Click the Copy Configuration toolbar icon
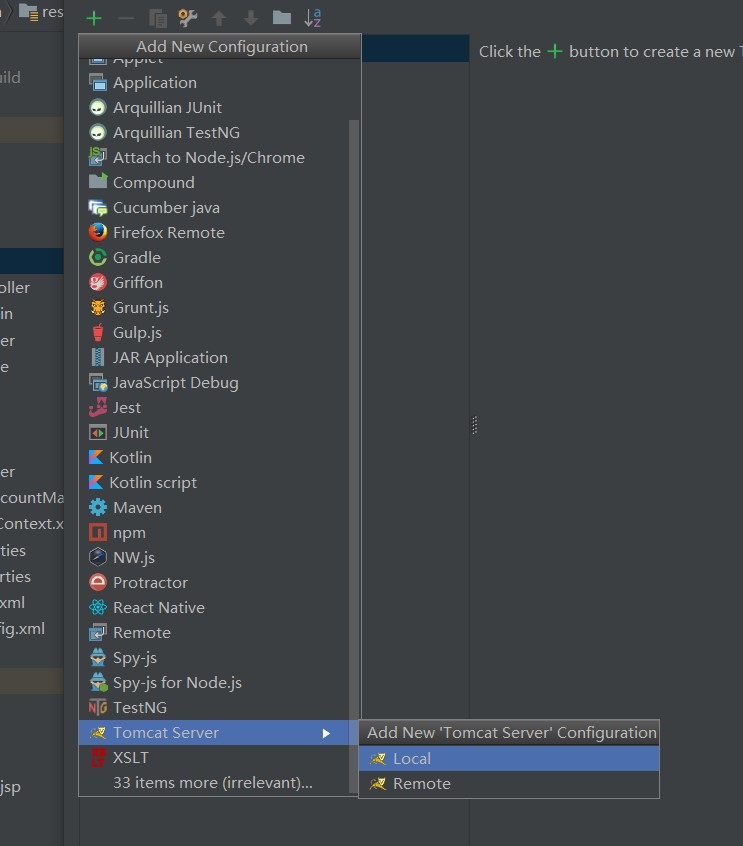 pyautogui.click(x=158, y=18)
